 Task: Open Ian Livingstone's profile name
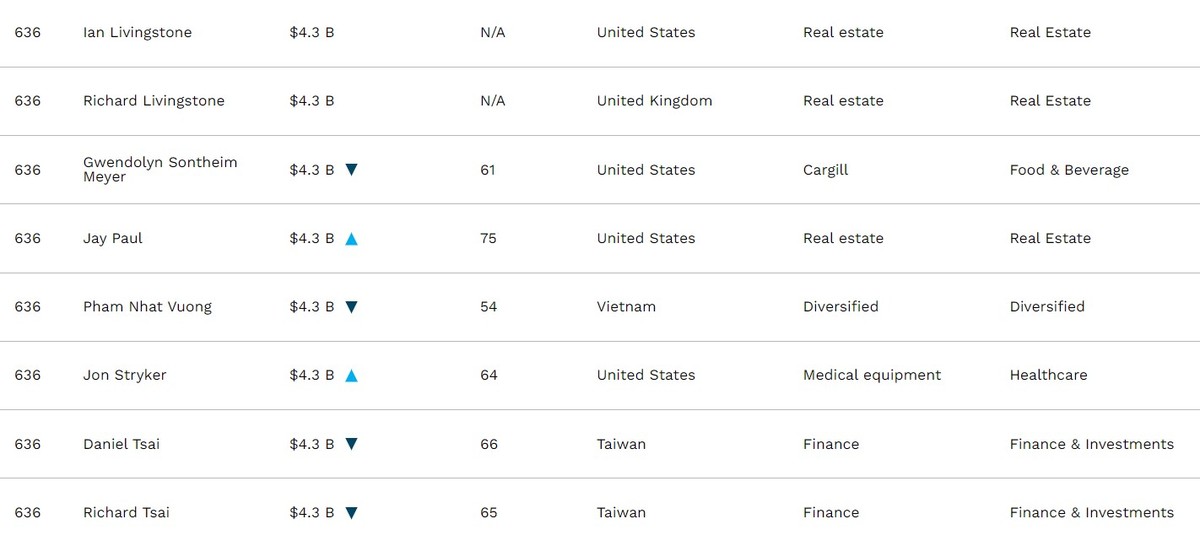click(x=137, y=33)
